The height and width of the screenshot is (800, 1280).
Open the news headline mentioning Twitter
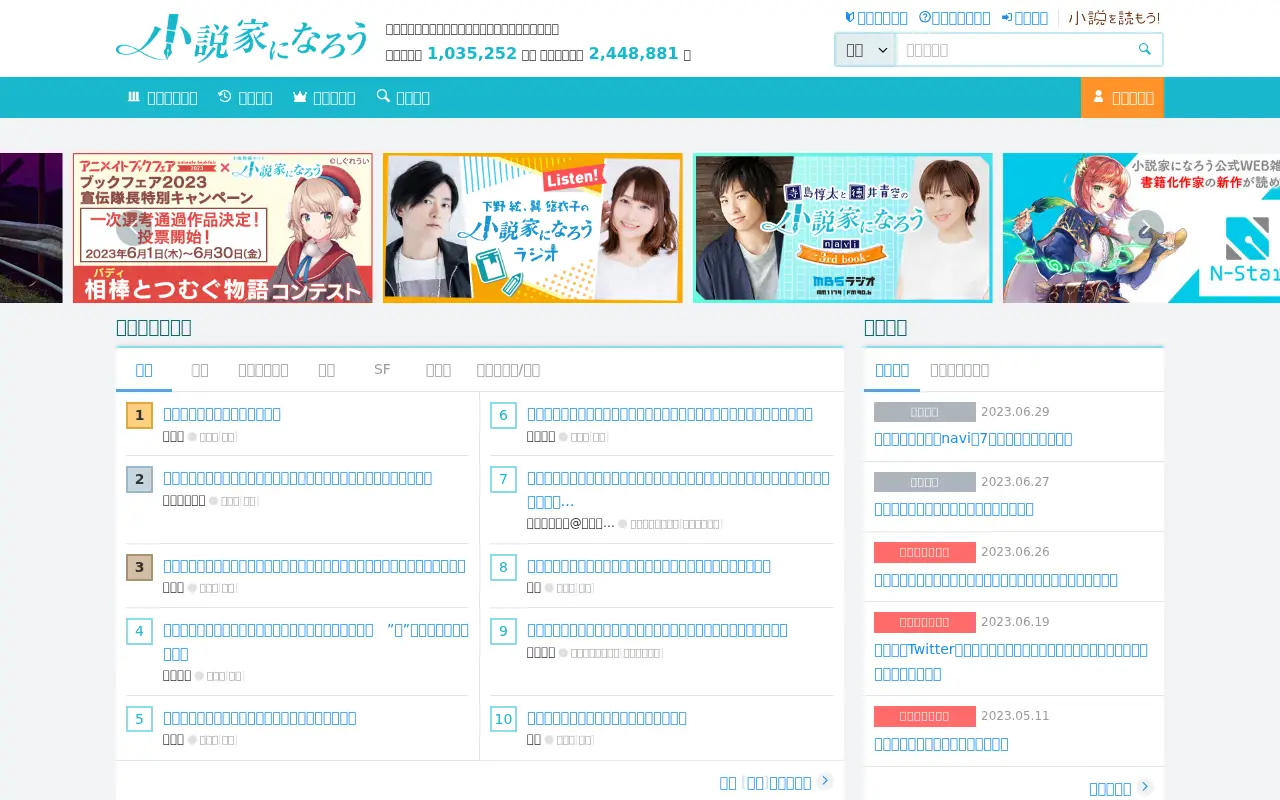click(x=1011, y=661)
